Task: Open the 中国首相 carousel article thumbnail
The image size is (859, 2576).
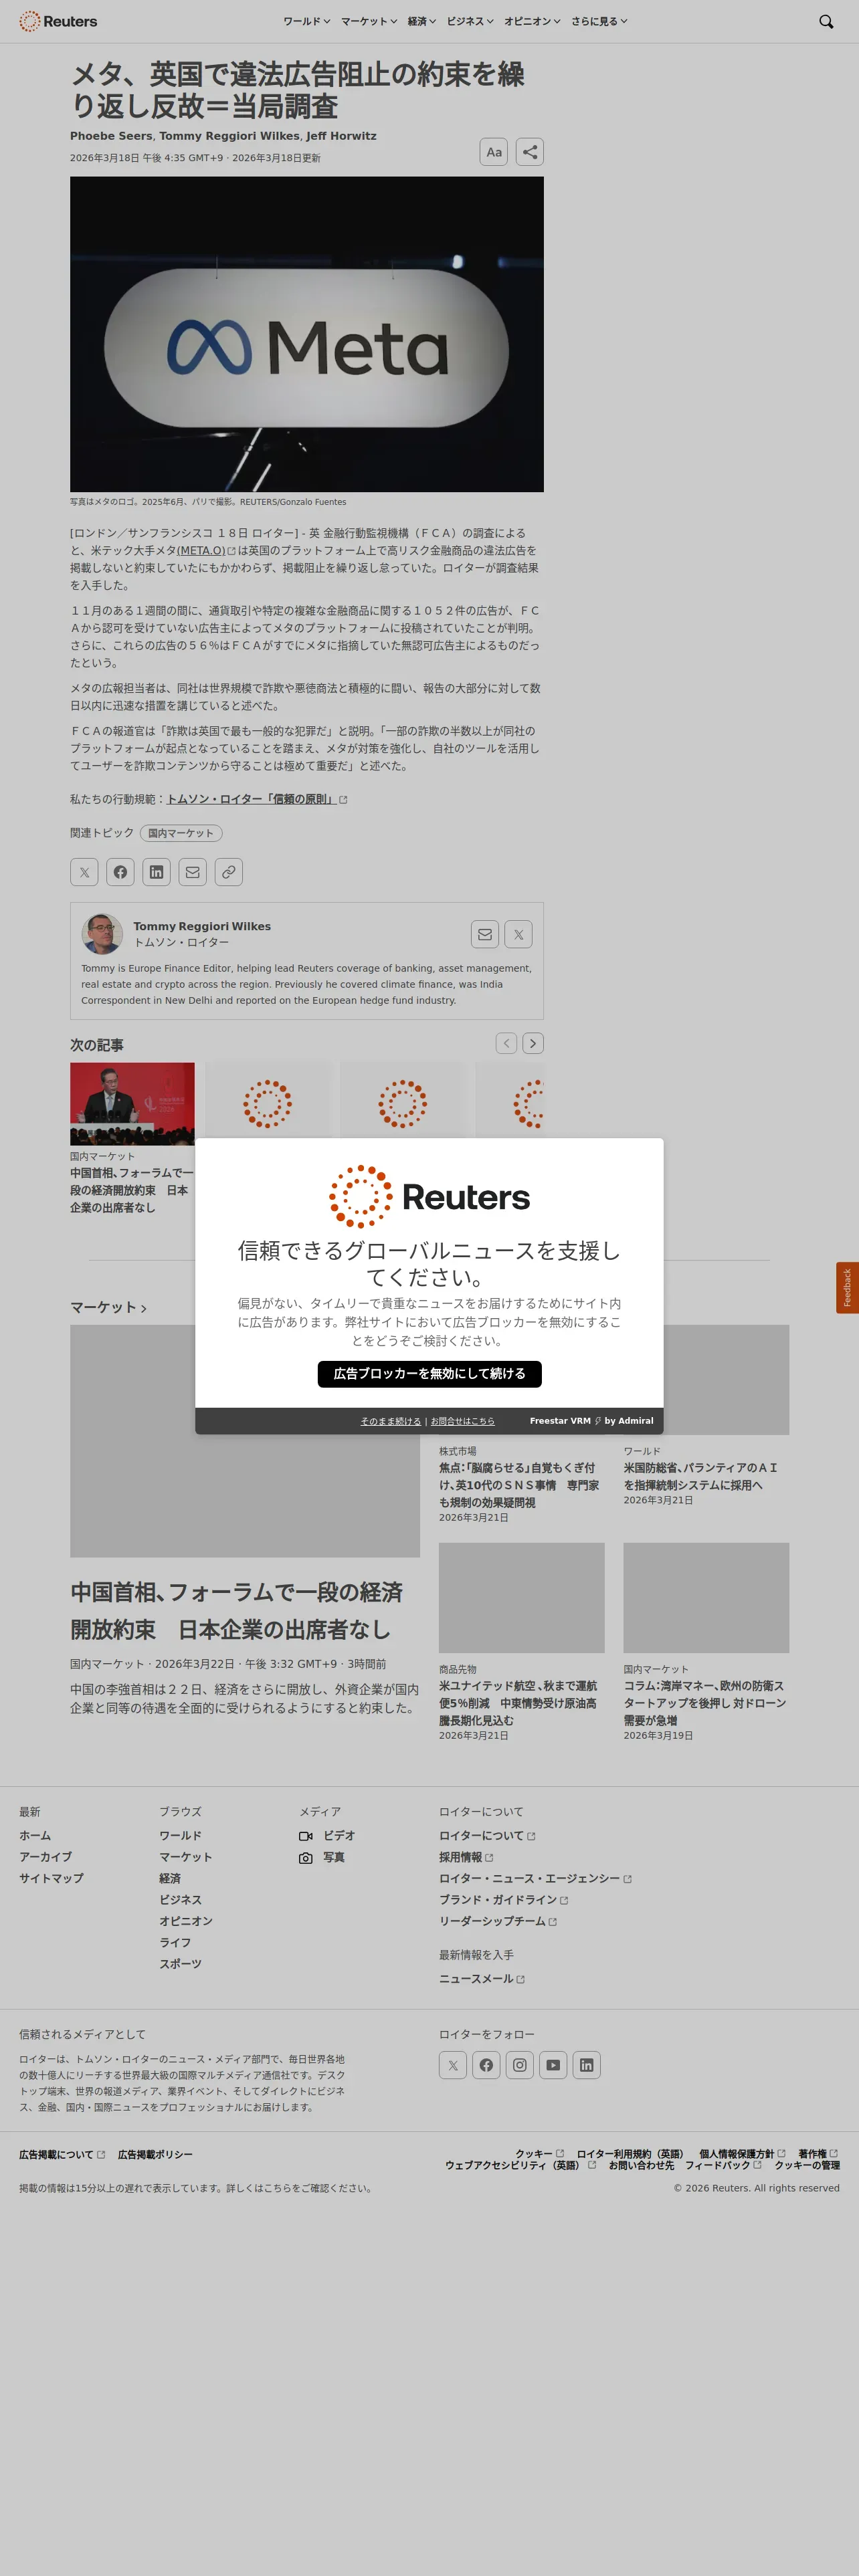Action: click(132, 1104)
